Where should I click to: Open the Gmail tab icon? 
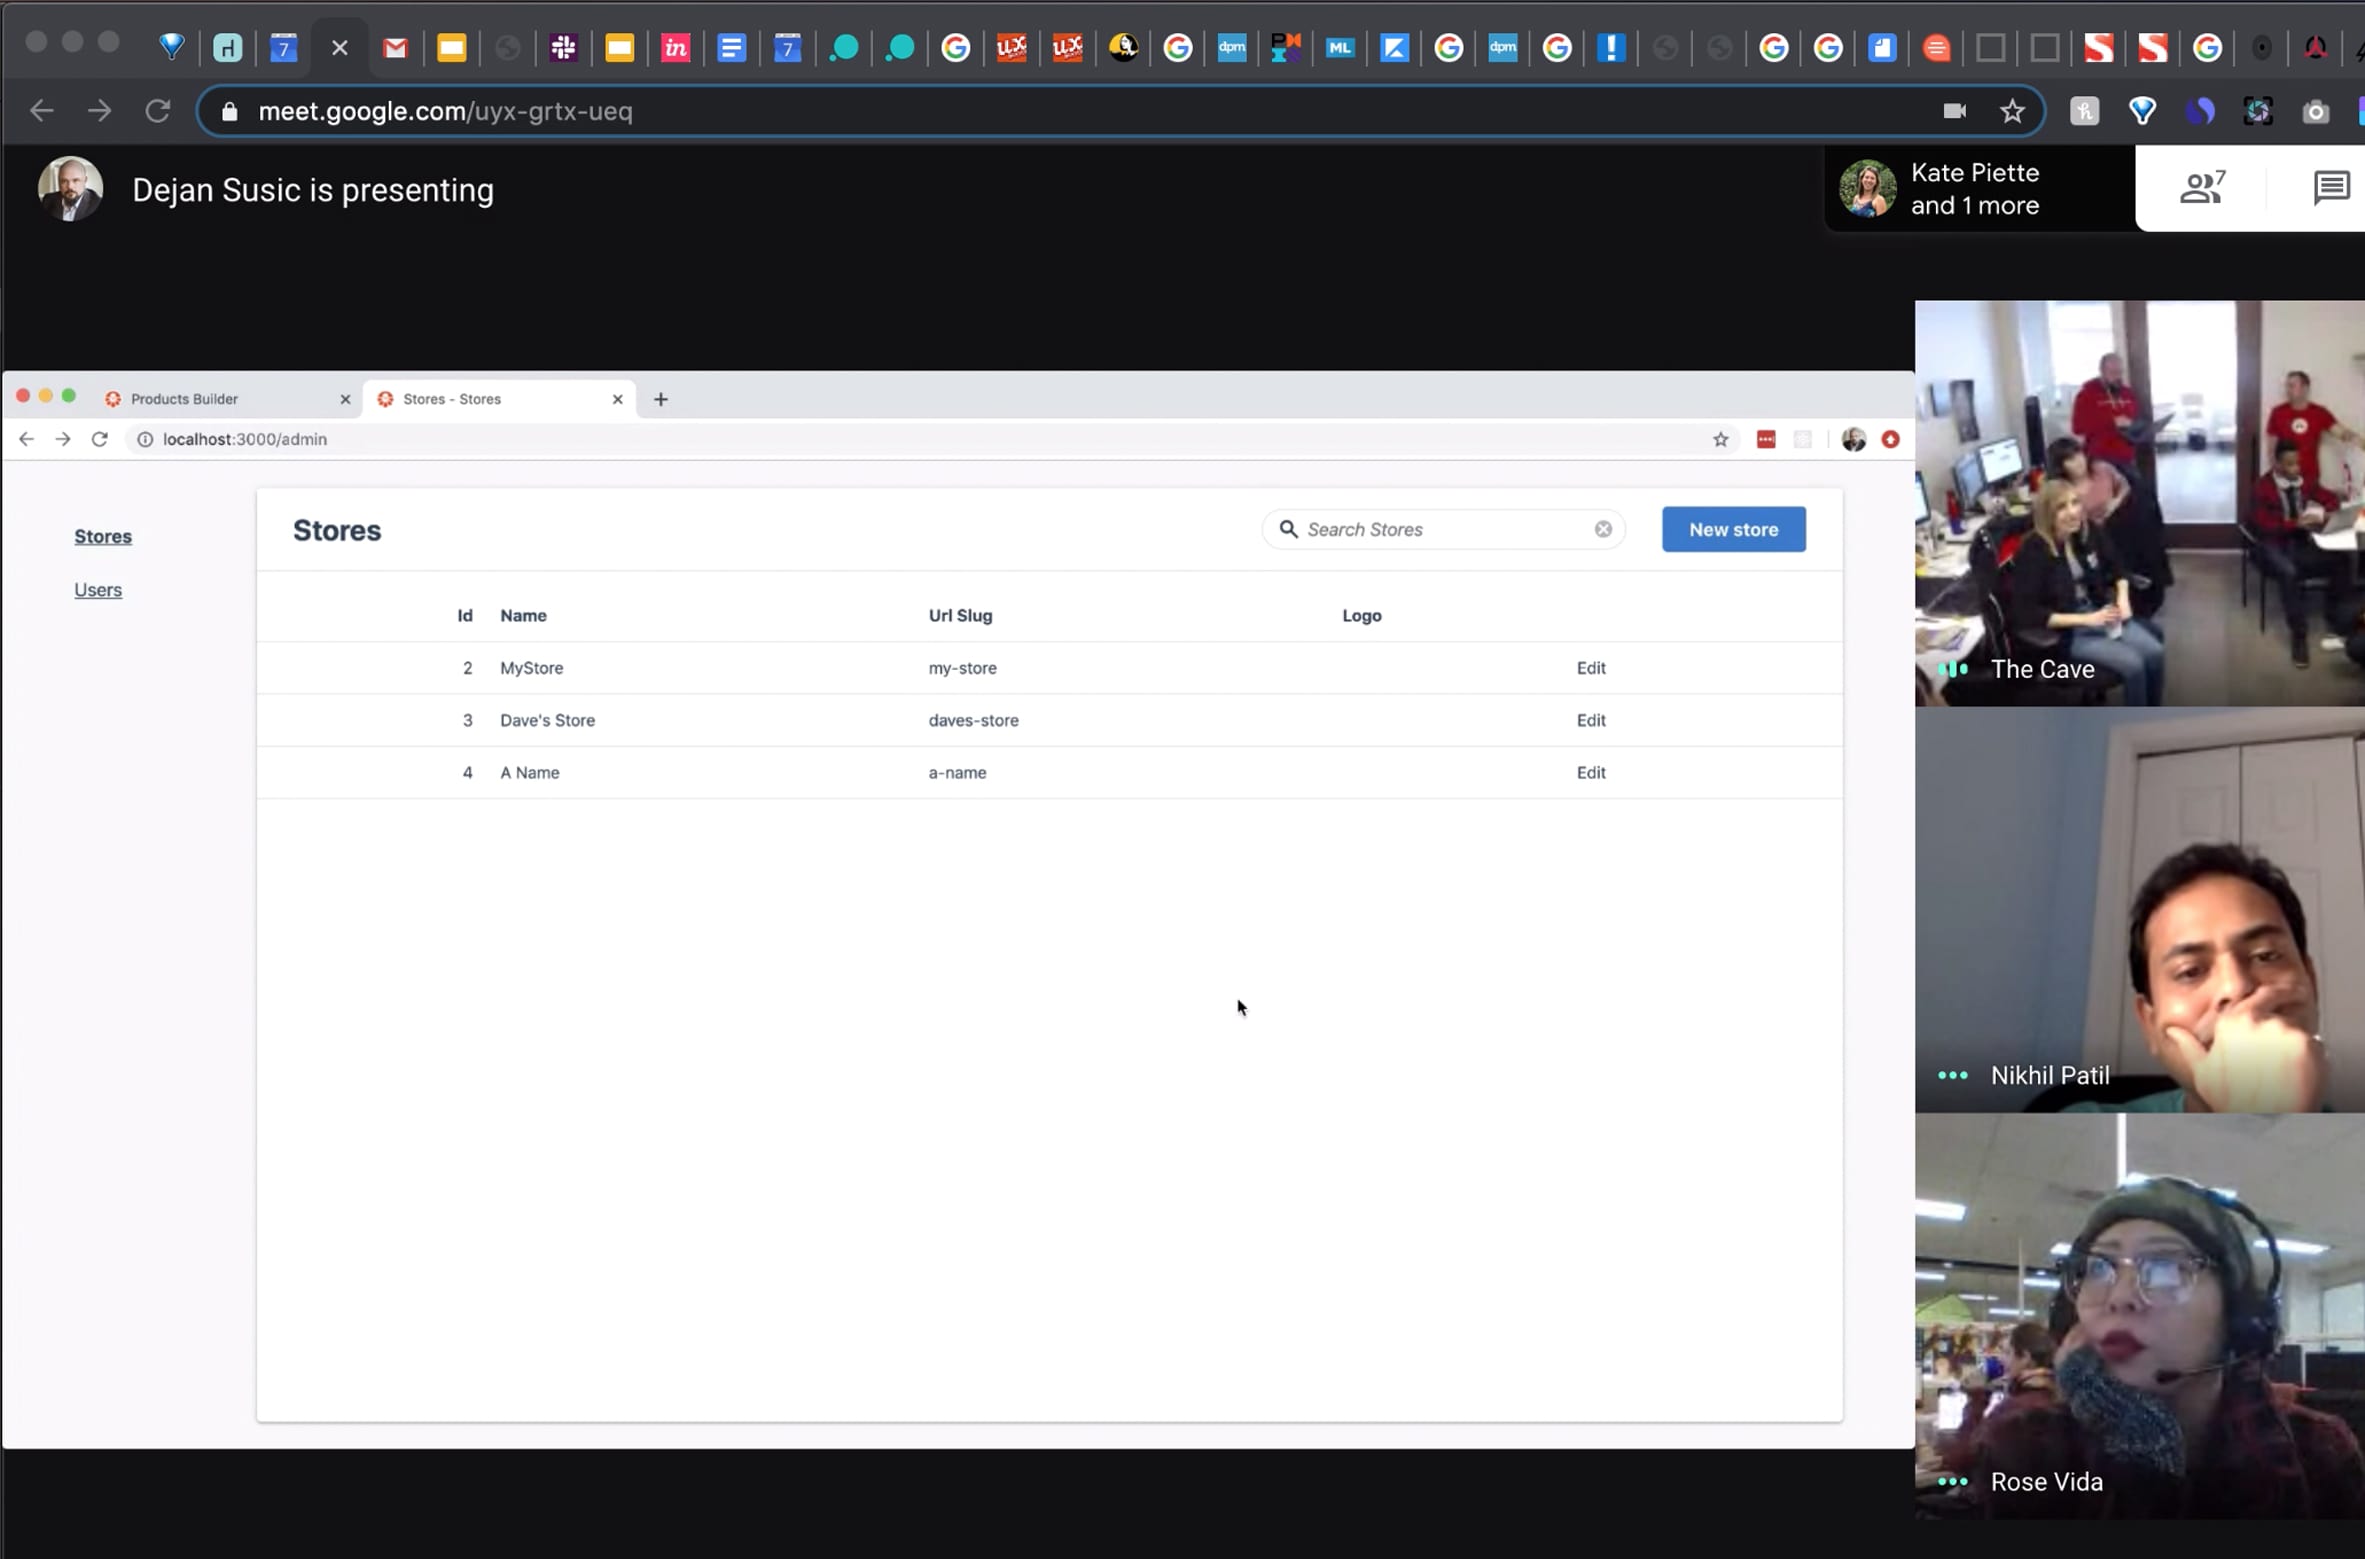395,48
